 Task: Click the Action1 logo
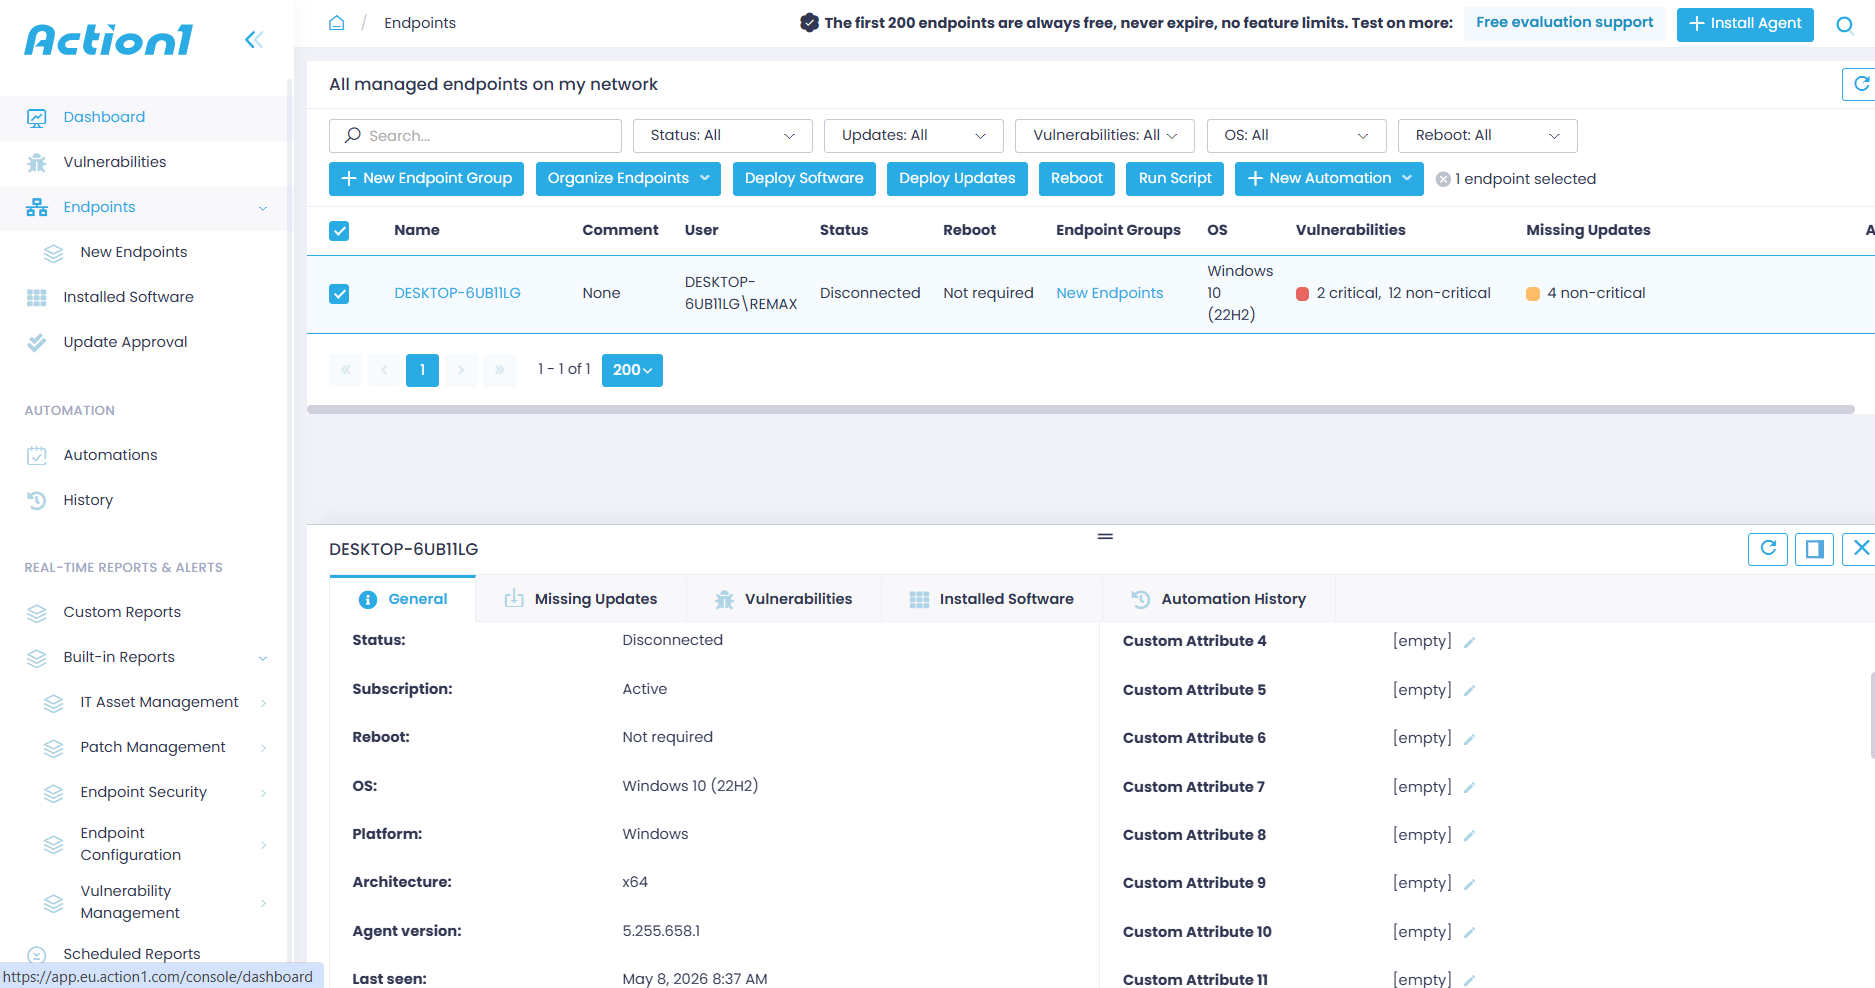(x=109, y=40)
